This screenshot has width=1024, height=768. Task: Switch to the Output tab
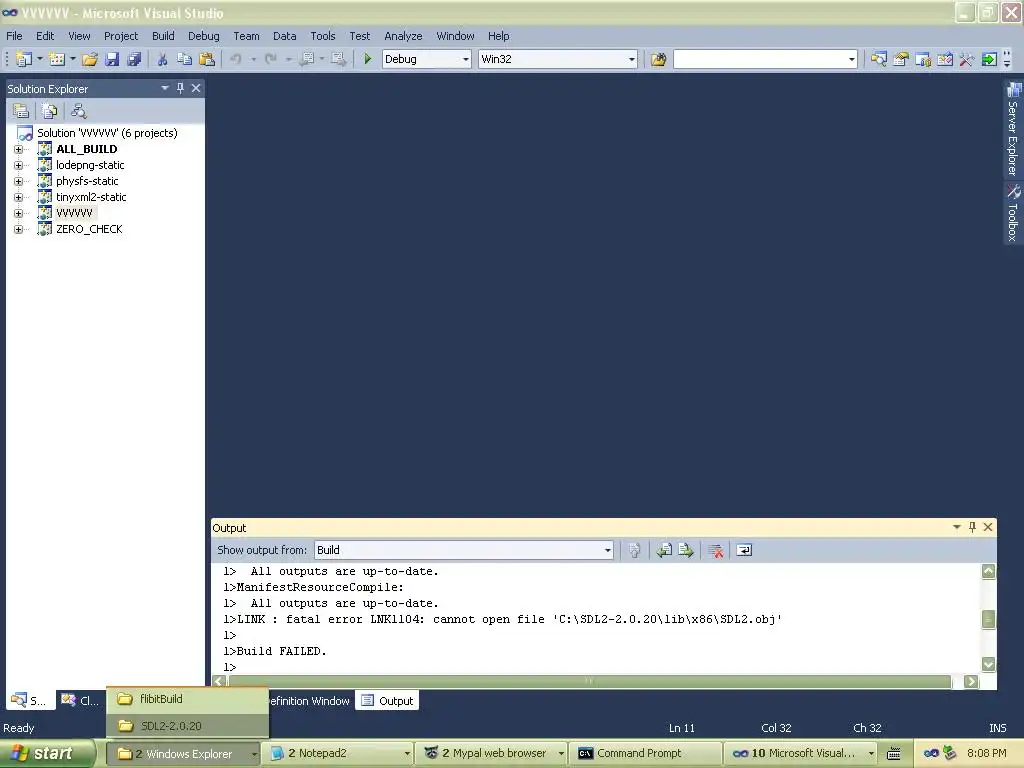pos(389,701)
